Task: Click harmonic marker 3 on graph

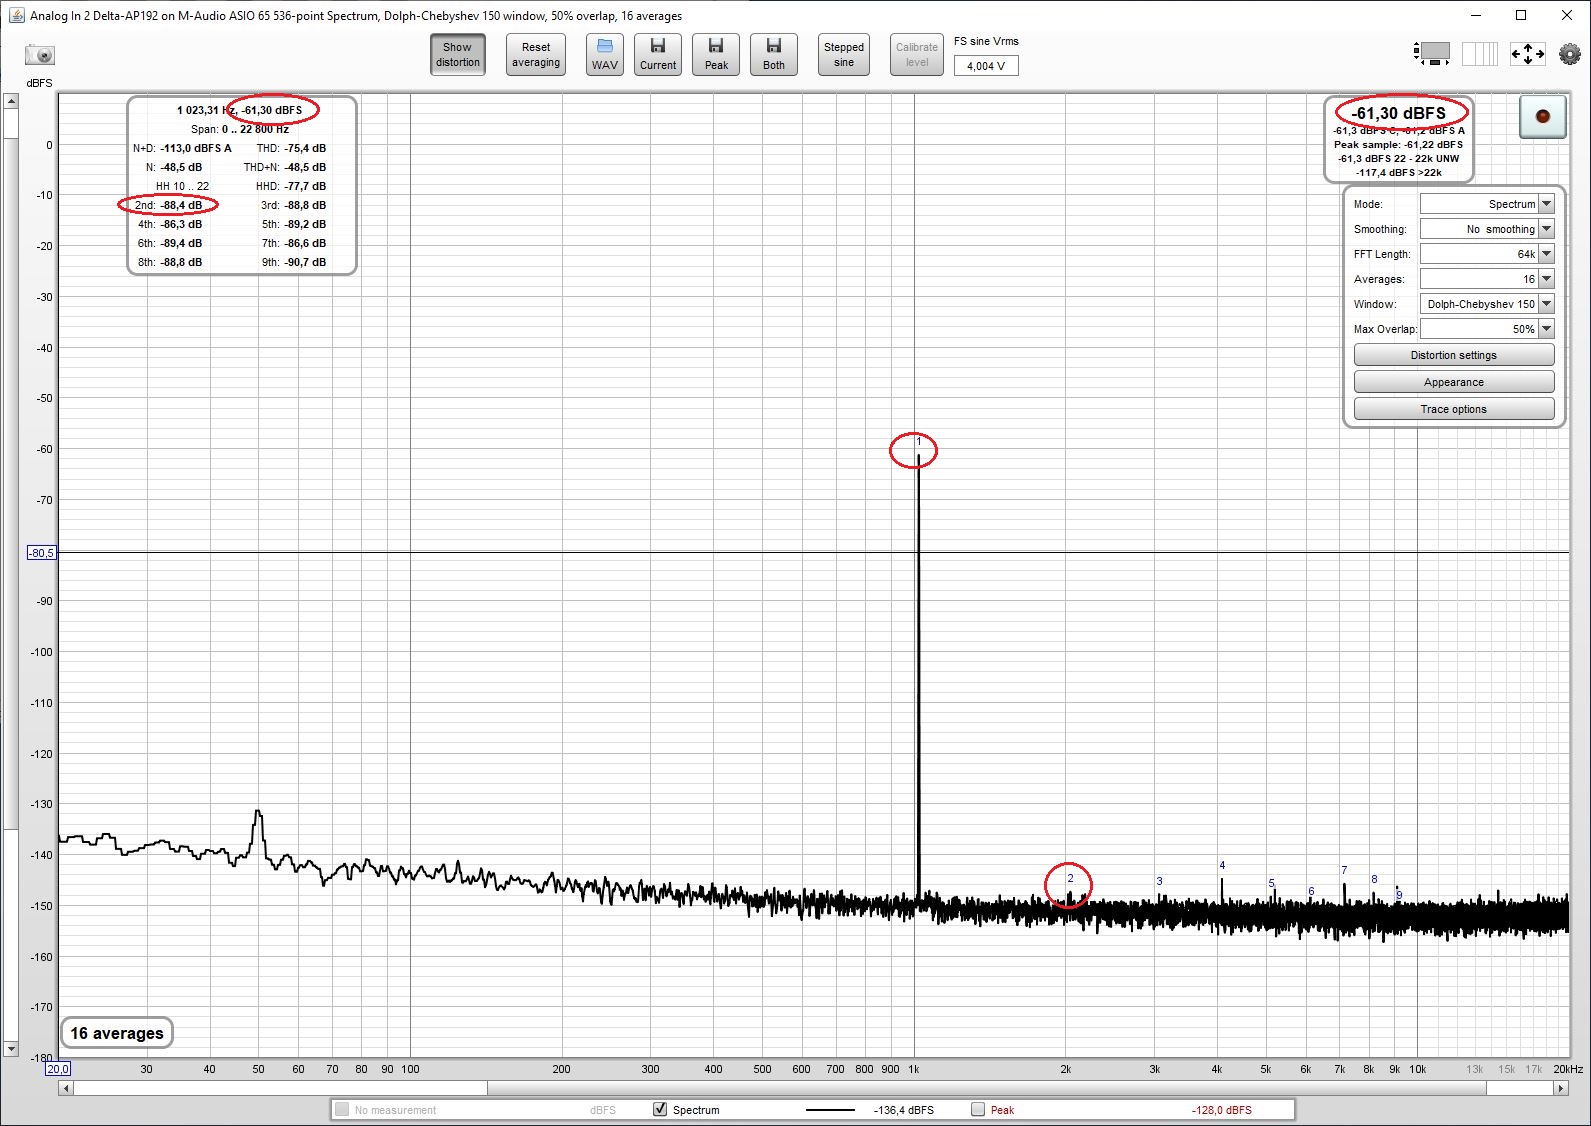Action: click(1159, 881)
